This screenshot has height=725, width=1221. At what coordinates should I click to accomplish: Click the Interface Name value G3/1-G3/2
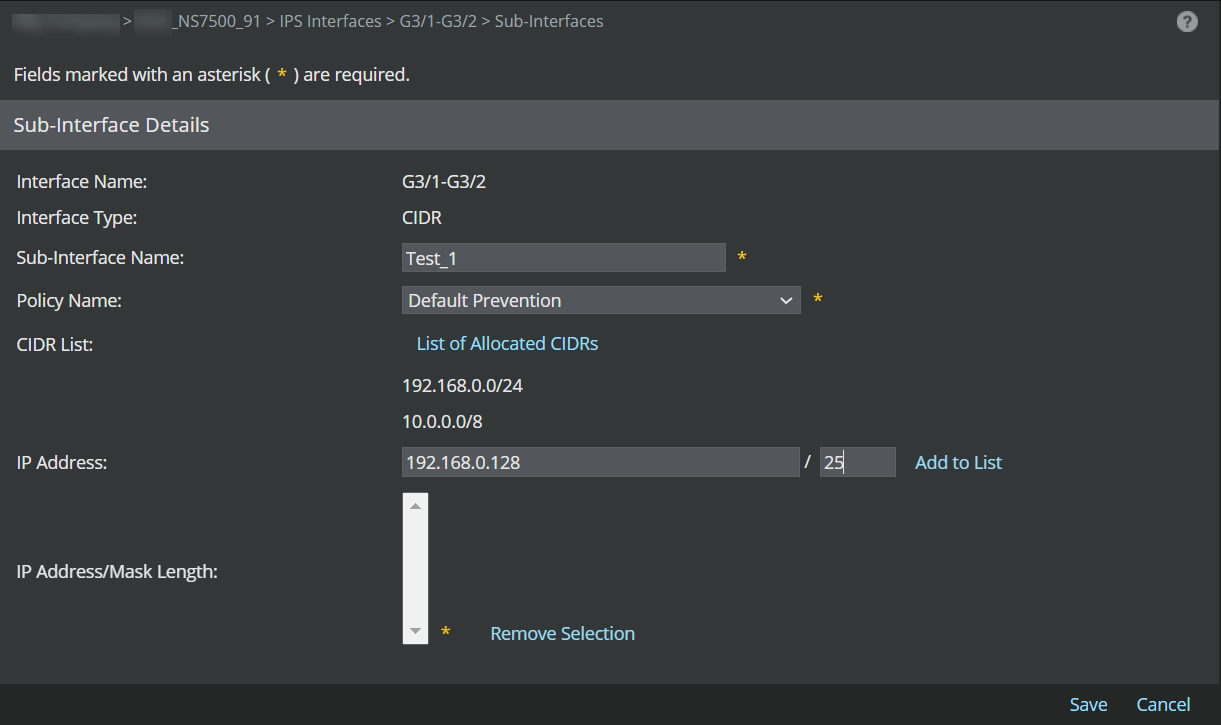click(x=444, y=182)
